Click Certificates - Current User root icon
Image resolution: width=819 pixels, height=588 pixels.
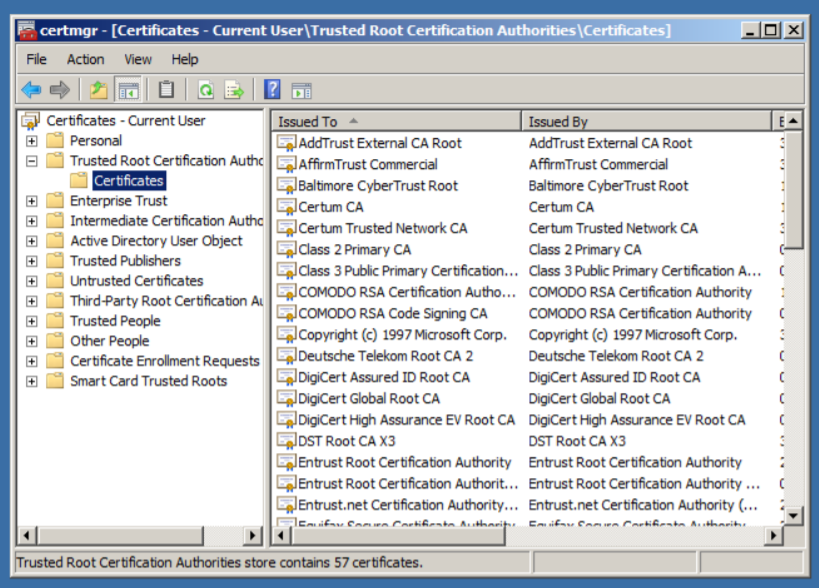coord(30,121)
